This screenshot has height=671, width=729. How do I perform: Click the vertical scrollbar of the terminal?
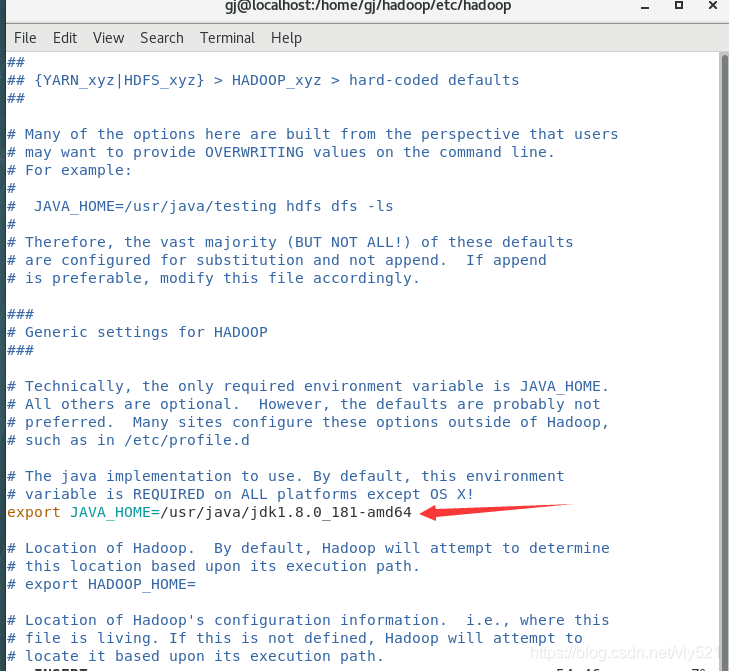[x=724, y=361]
